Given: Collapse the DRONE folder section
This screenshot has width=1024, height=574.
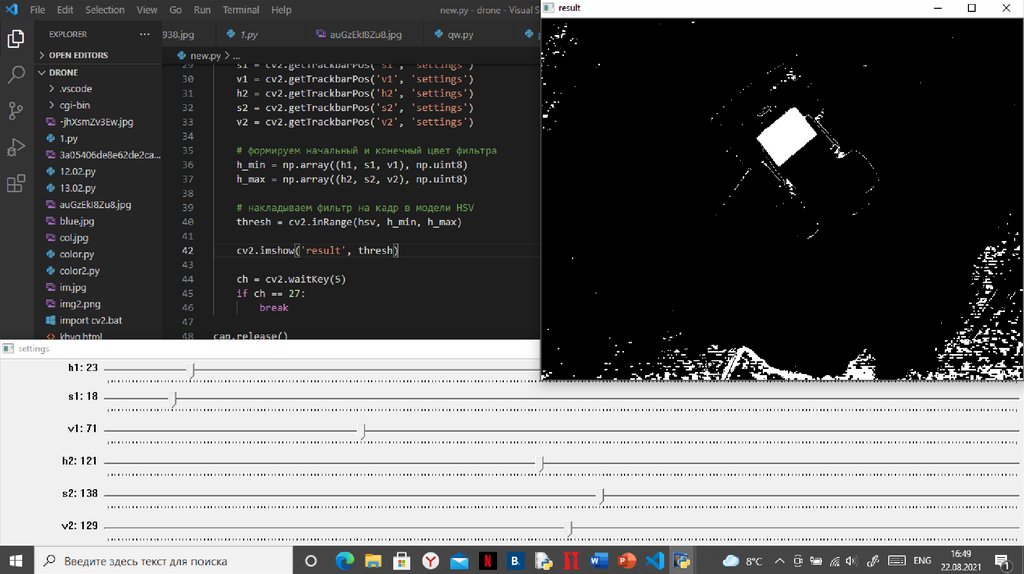Looking at the screenshot, I should click(63, 72).
